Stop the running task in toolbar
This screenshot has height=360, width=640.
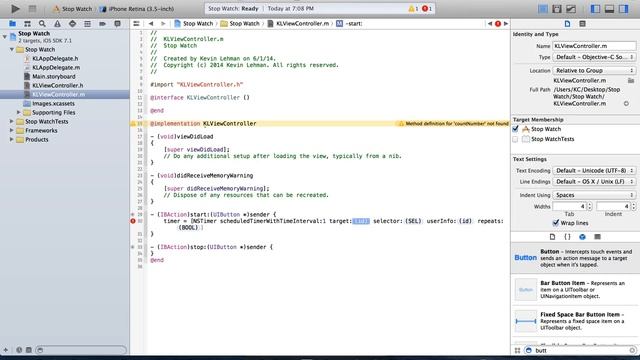tap(32, 8)
